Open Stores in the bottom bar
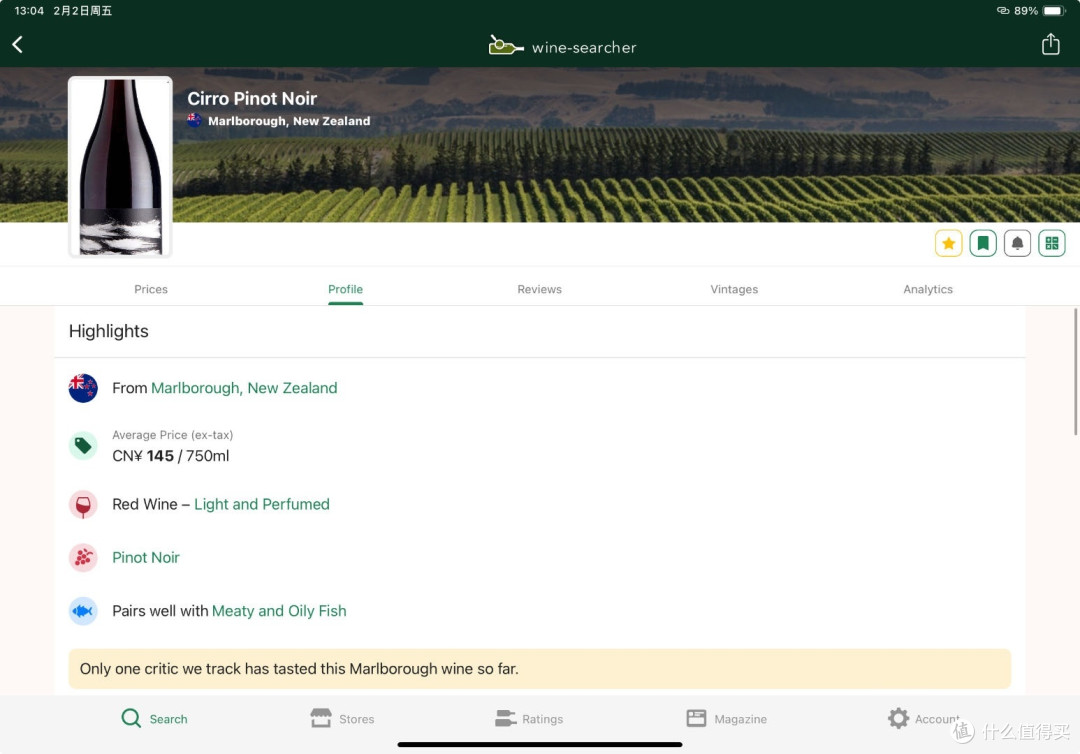Image resolution: width=1080 pixels, height=754 pixels. click(x=342, y=718)
